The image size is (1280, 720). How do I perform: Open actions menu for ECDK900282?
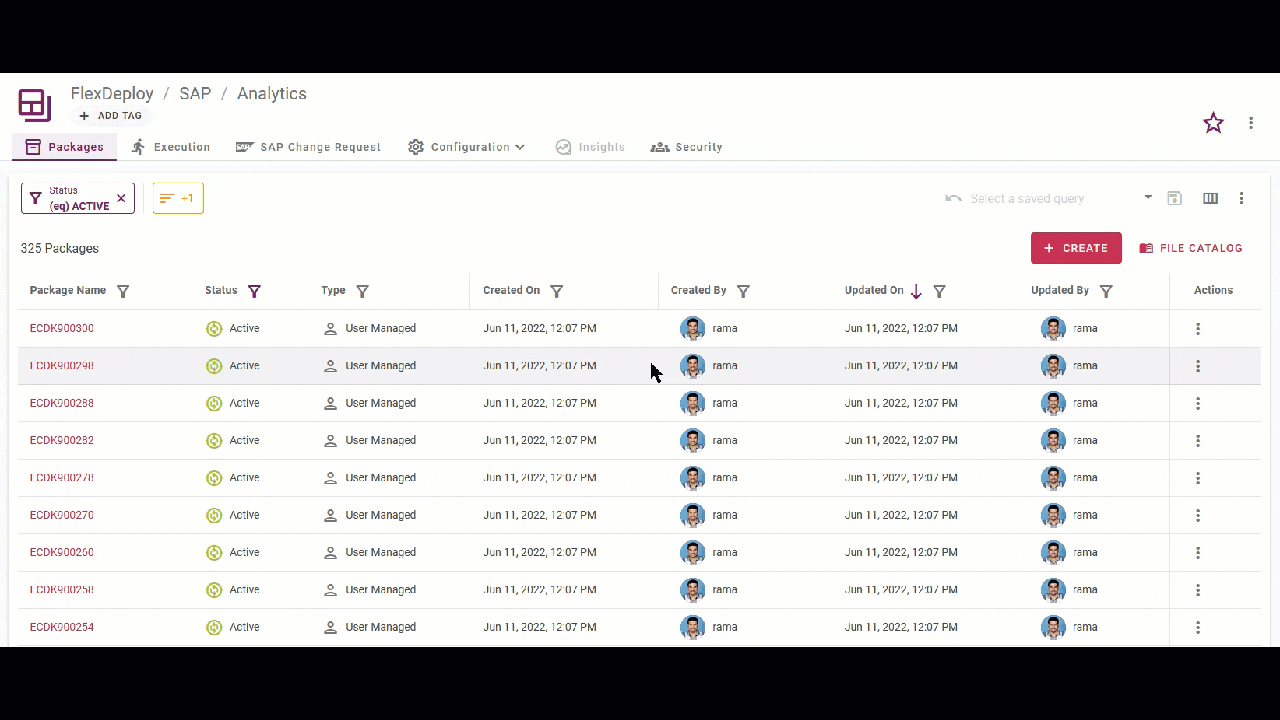(x=1198, y=441)
